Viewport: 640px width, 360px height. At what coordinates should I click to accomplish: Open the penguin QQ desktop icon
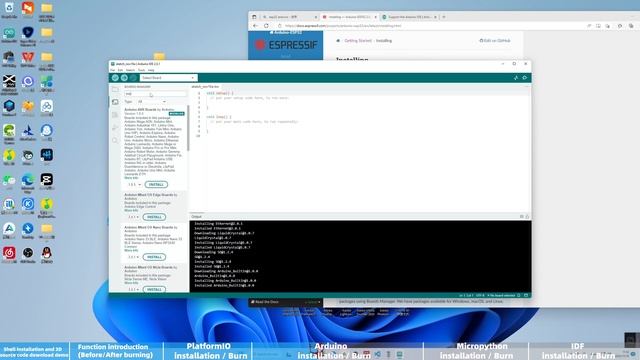pyautogui.click(x=47, y=255)
